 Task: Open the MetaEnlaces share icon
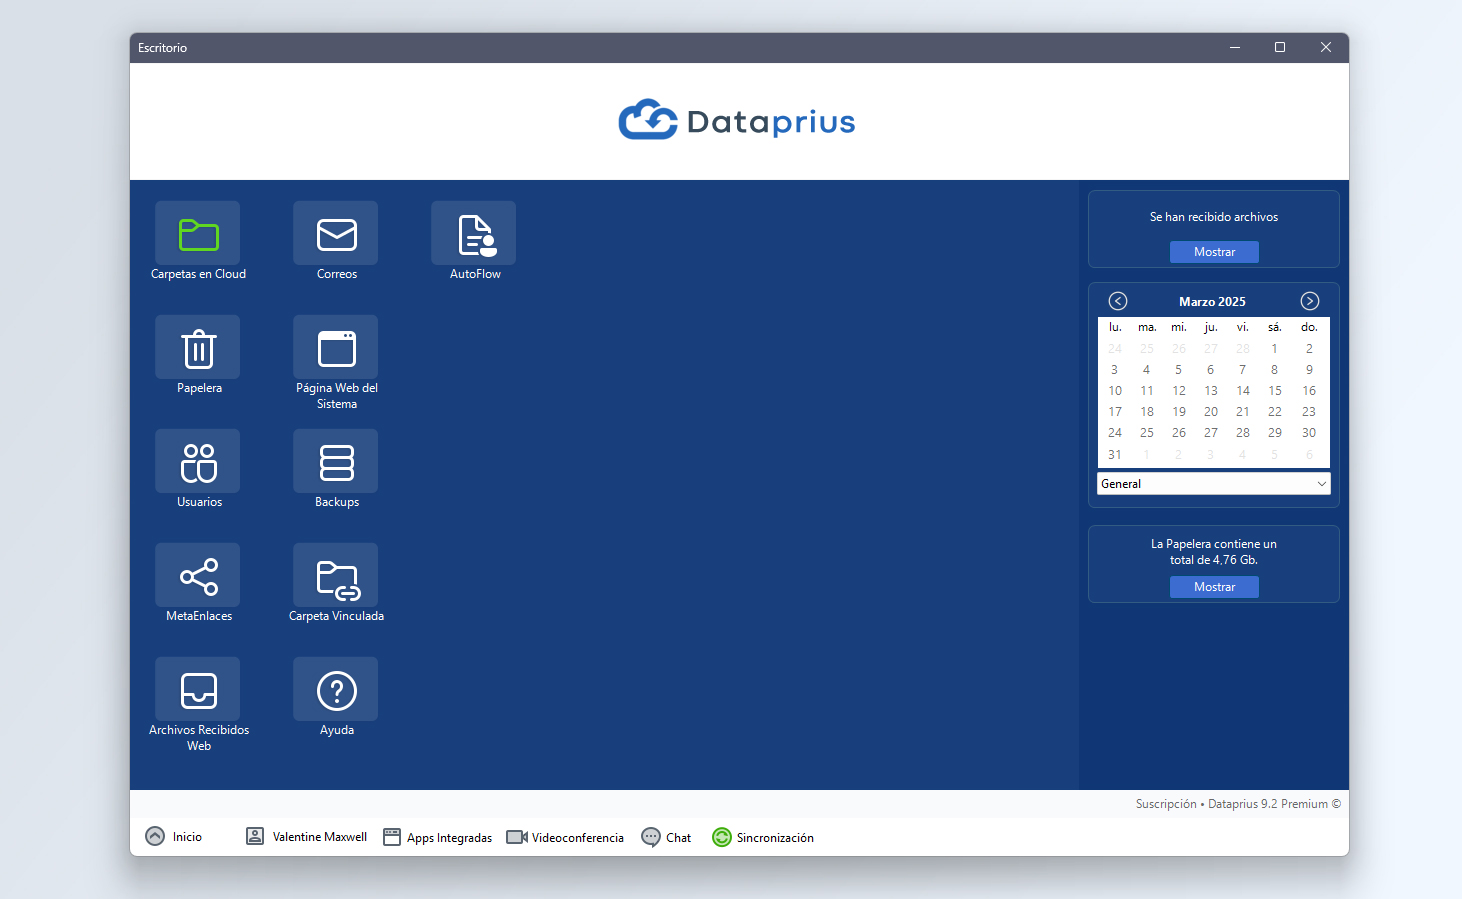click(198, 575)
